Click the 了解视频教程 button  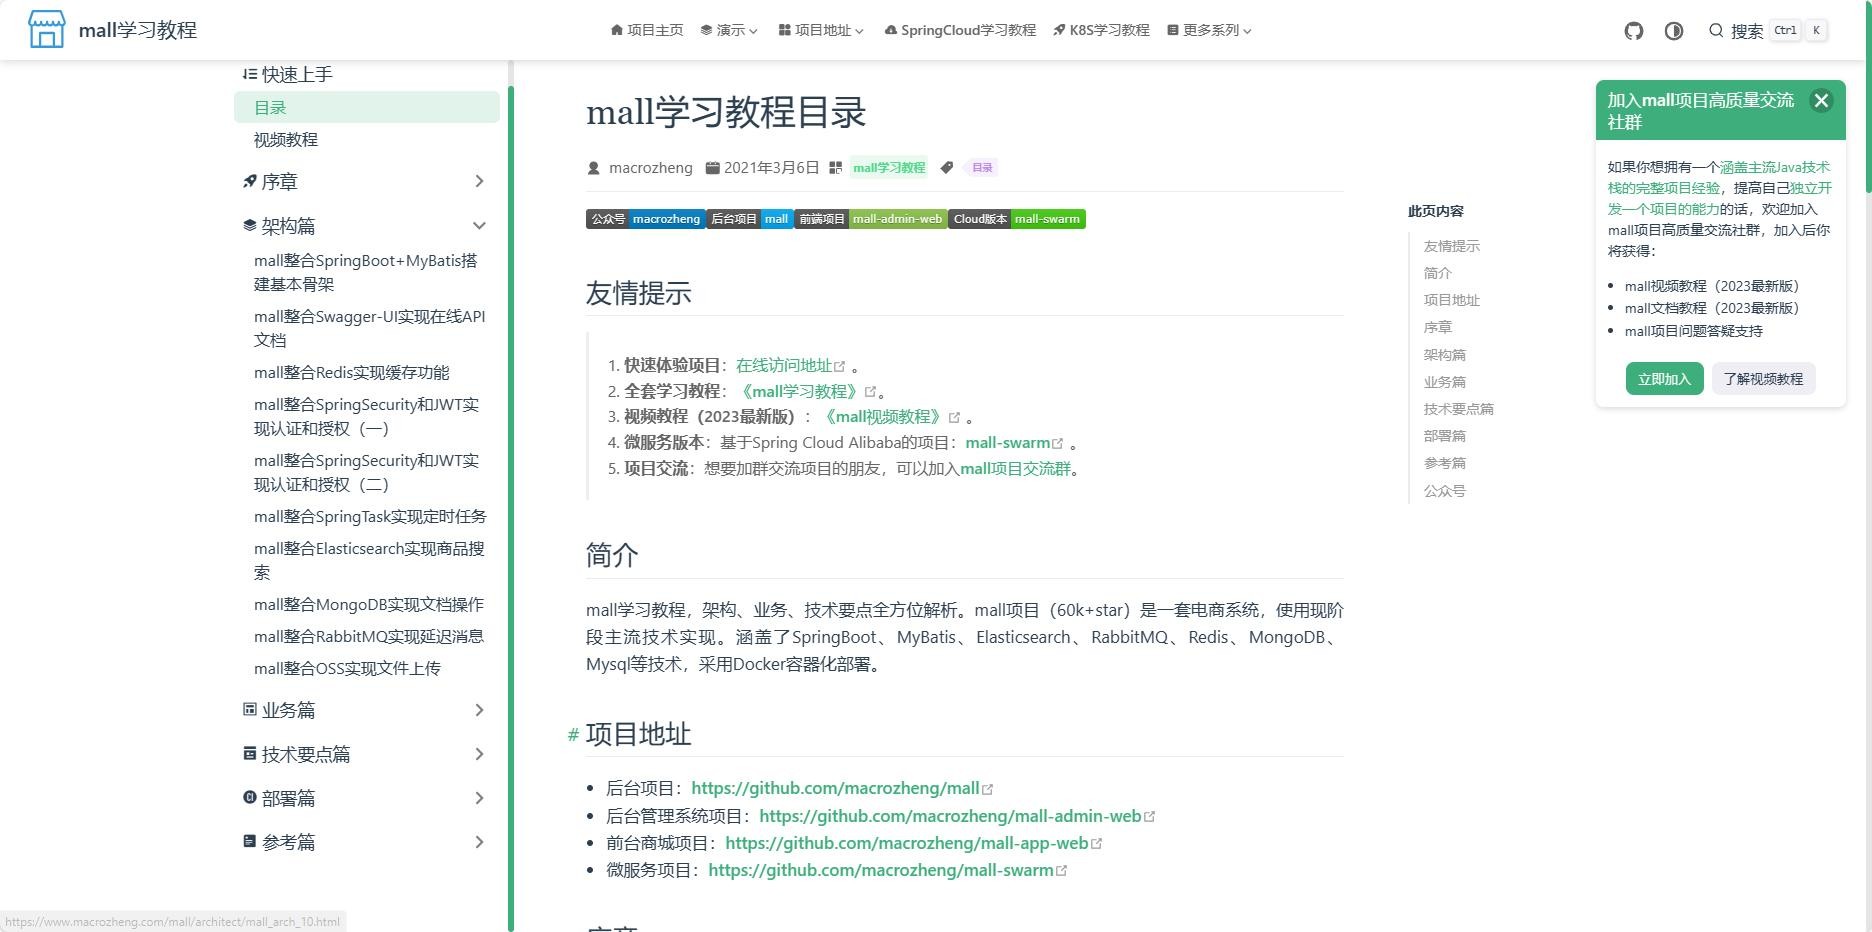click(1763, 379)
